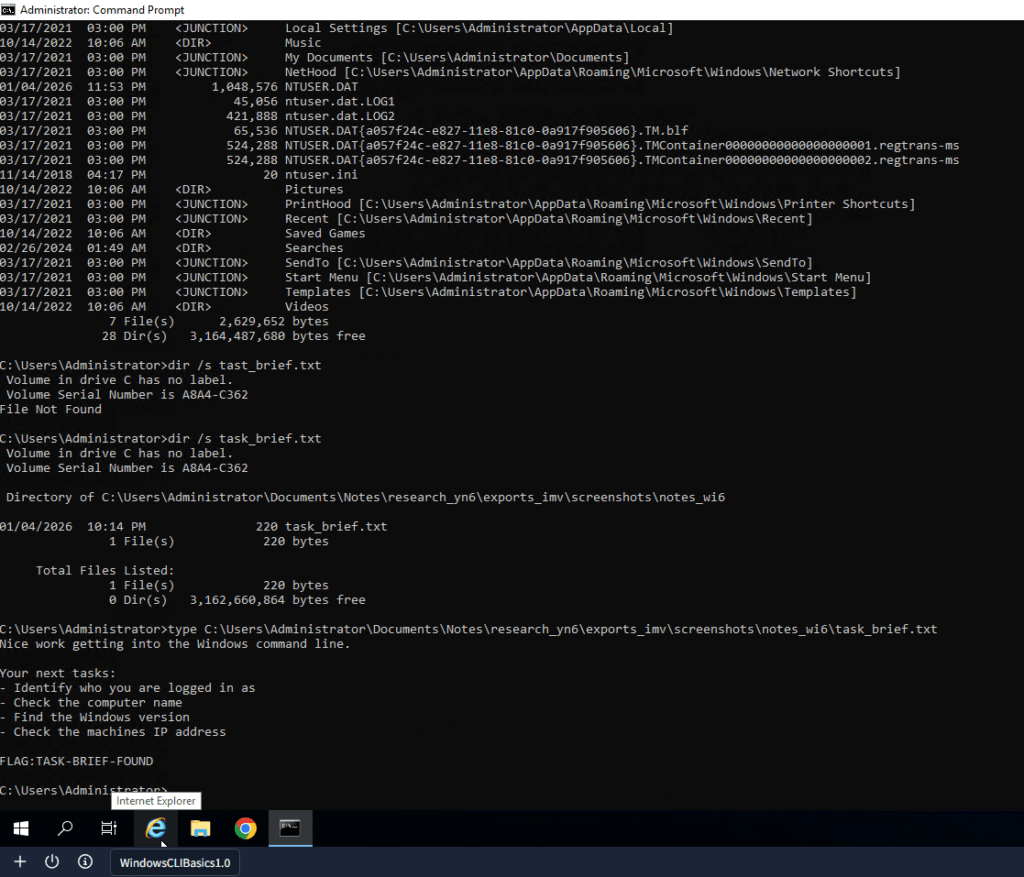Open Internet Explorer from the taskbar
Image resolution: width=1024 pixels, height=877 pixels.
(x=156, y=828)
